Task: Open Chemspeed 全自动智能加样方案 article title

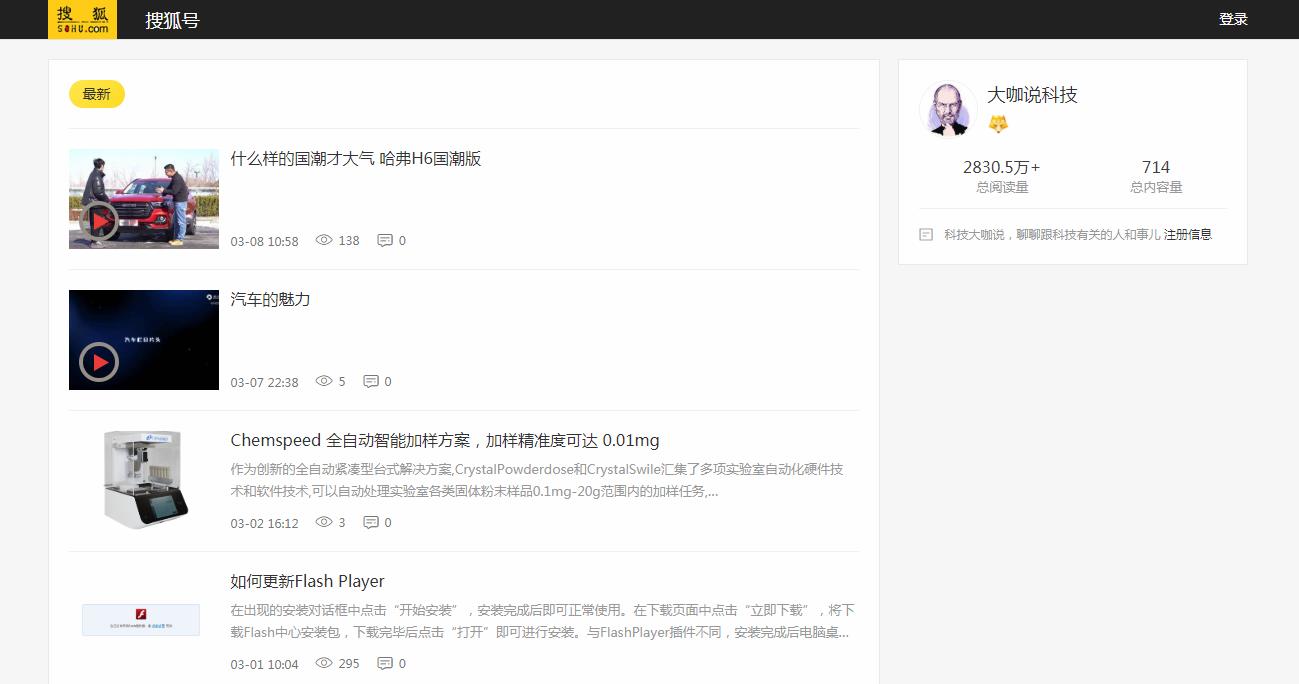Action: click(x=445, y=440)
